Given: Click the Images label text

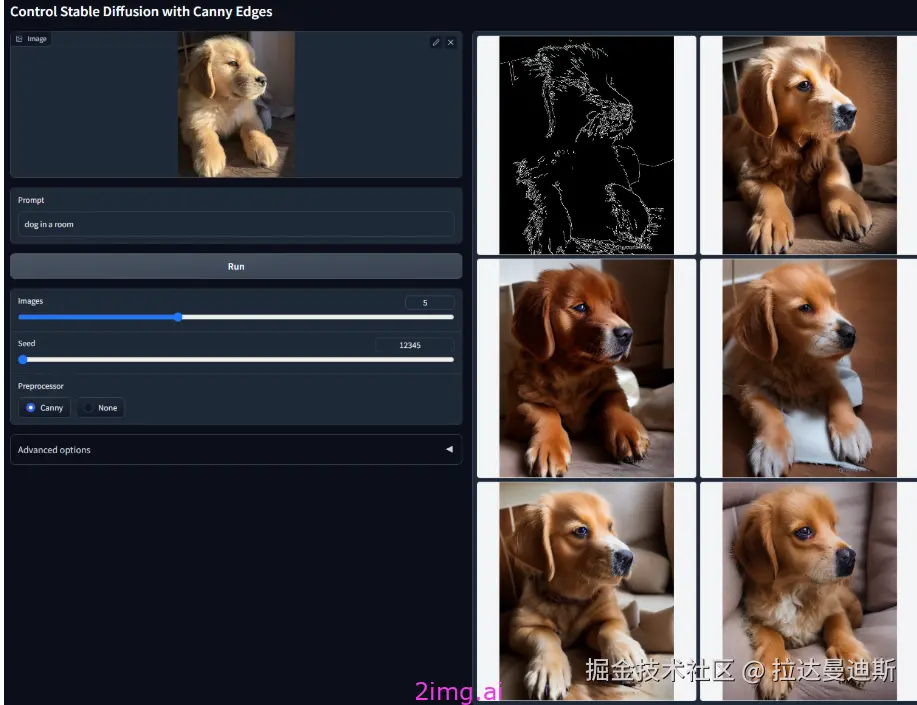Looking at the screenshot, I should (30, 301).
